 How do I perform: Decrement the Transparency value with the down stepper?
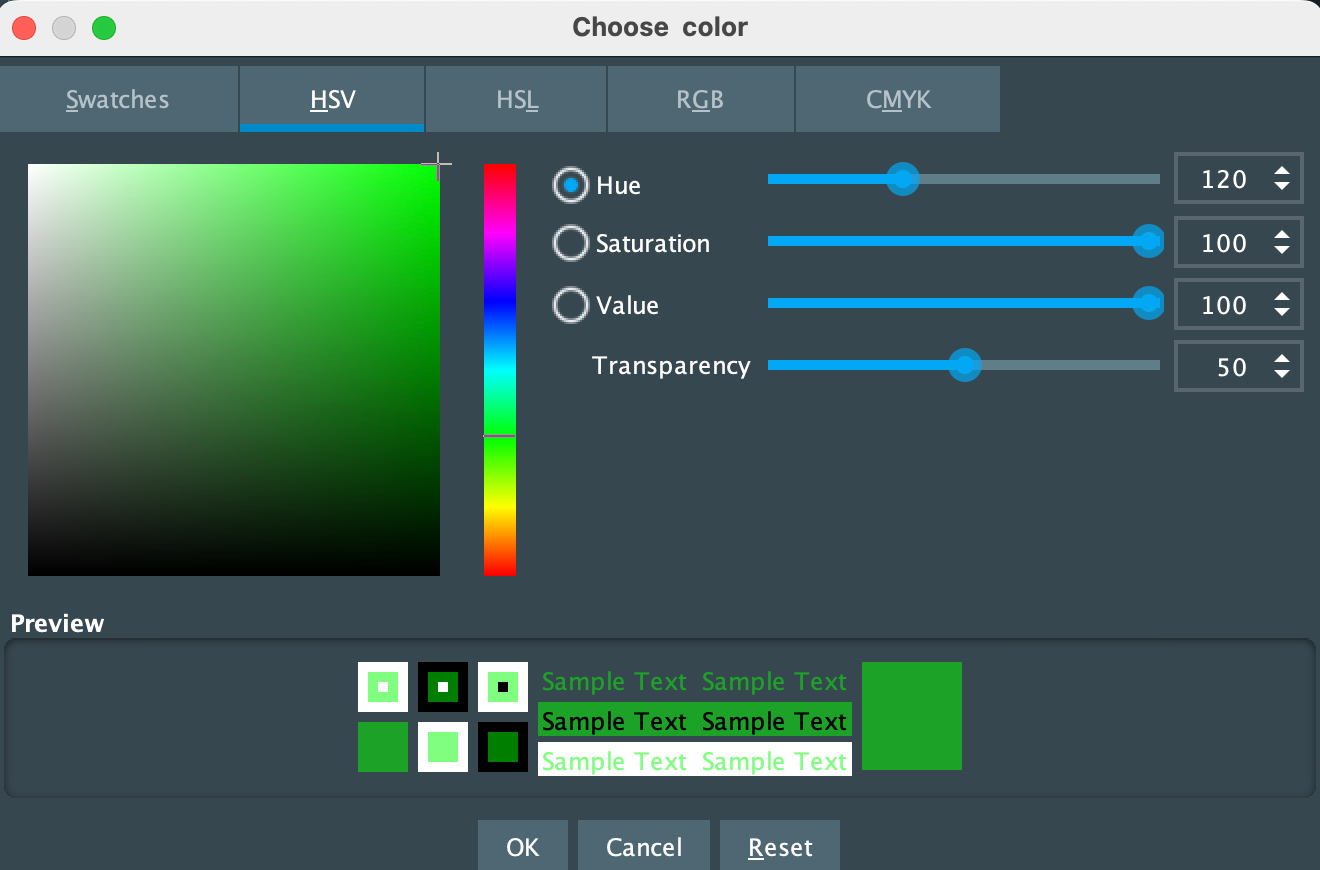click(1281, 374)
